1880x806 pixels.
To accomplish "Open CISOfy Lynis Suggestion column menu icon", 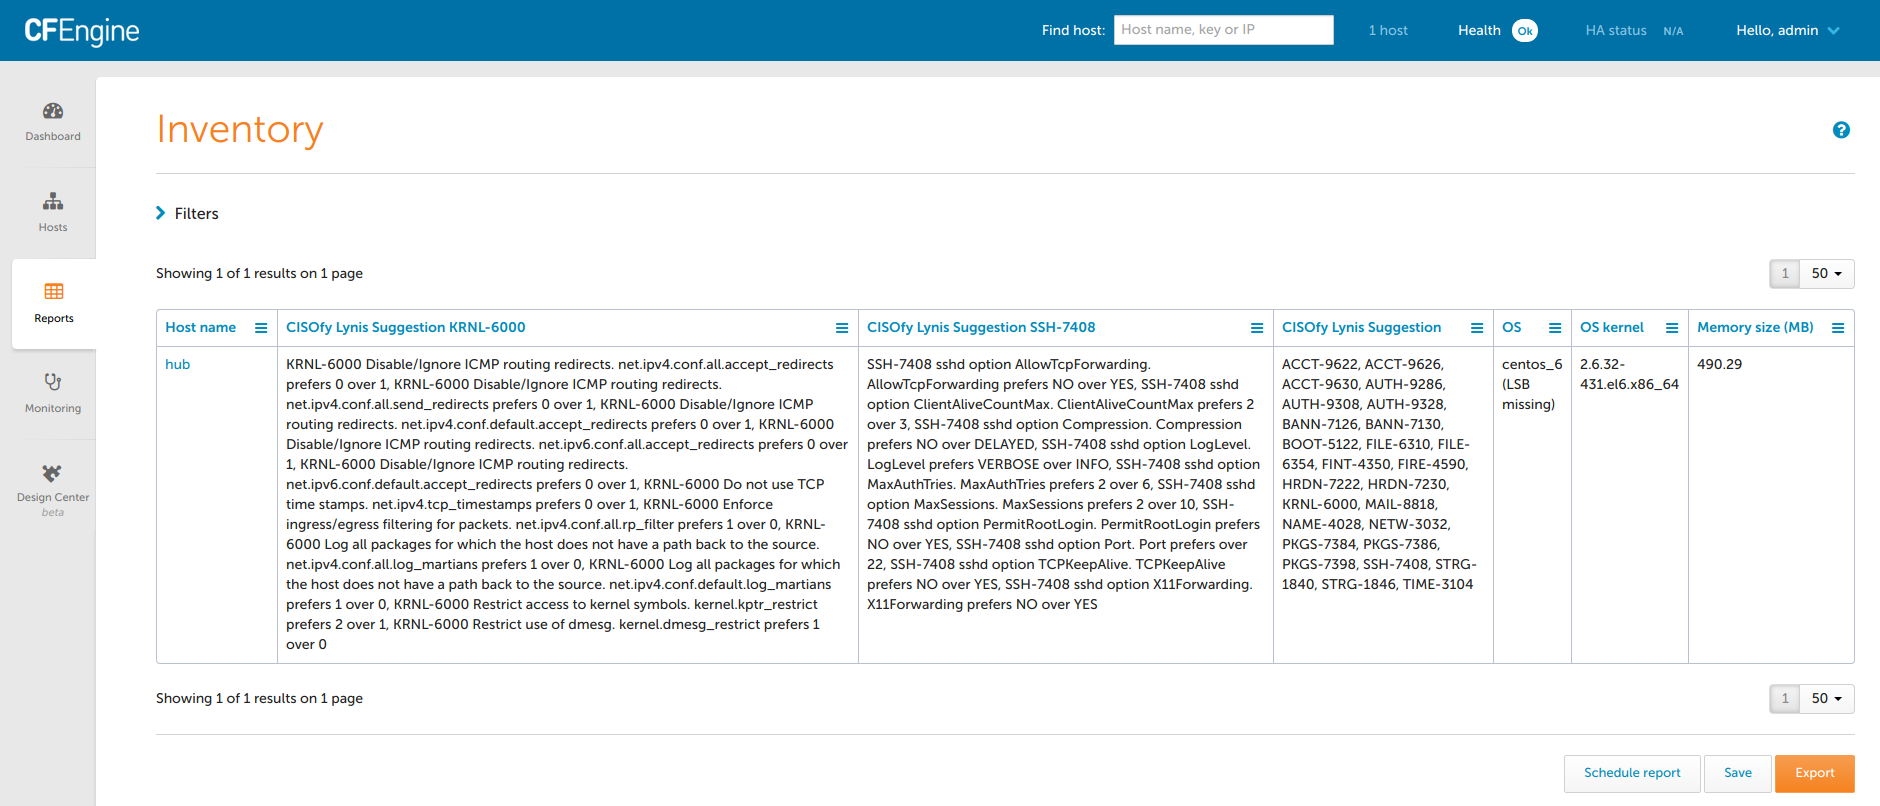I will pos(1477,328).
